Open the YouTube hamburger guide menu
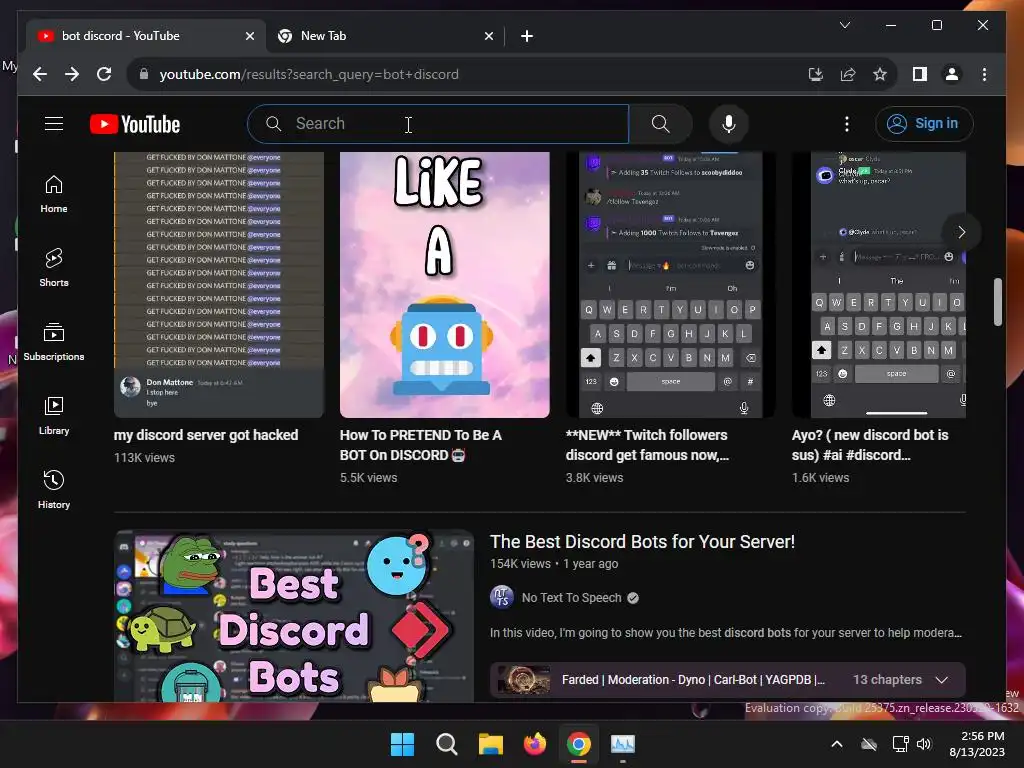Viewport: 1024px width, 768px height. pos(54,123)
